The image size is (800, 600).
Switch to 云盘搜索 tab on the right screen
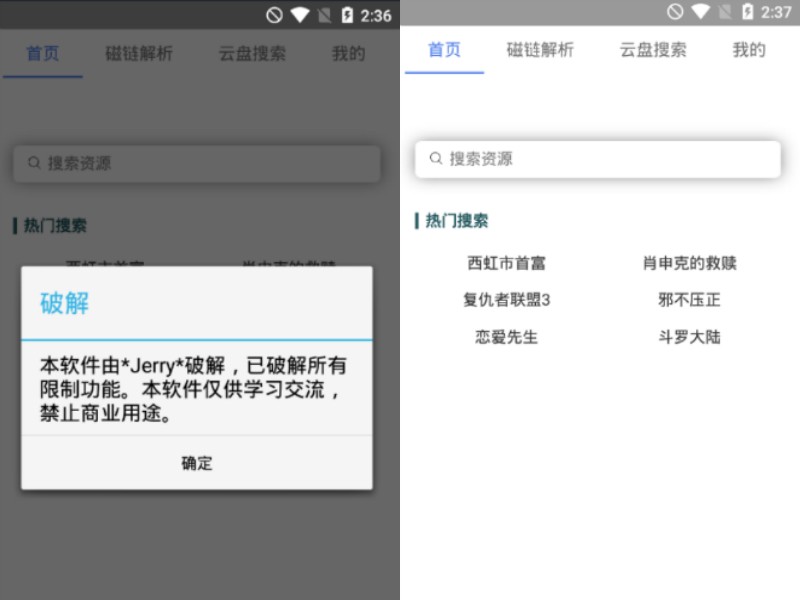pos(653,50)
